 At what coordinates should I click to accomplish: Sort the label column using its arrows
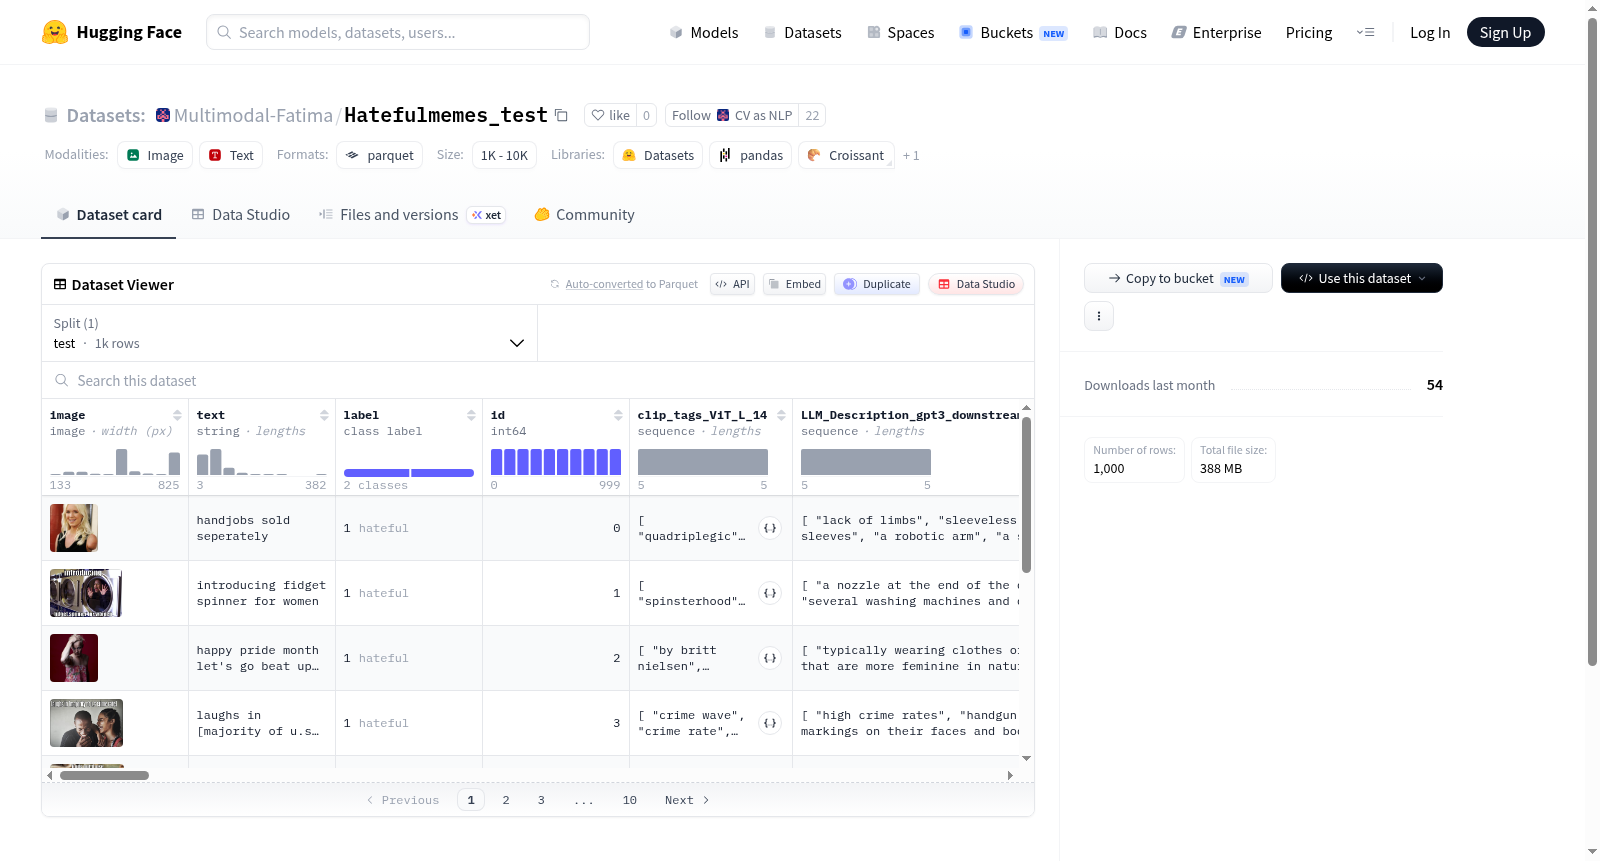click(471, 415)
